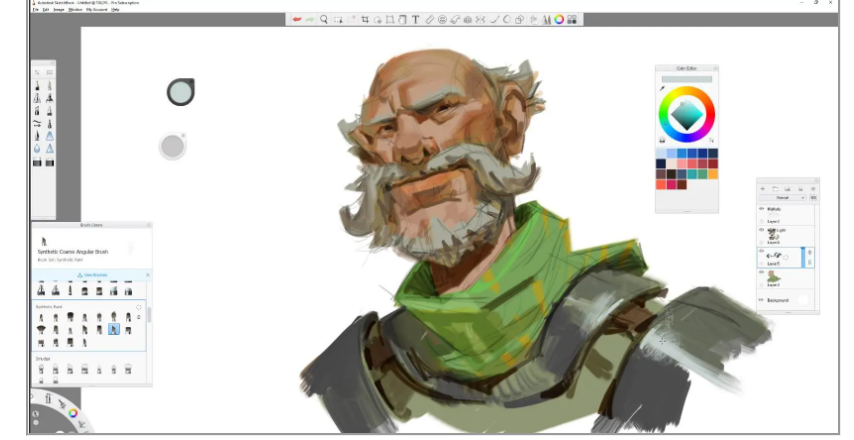Click the Layer 3 thumbnail
Image resolution: width=854 pixels, height=440 pixels.
click(x=774, y=278)
